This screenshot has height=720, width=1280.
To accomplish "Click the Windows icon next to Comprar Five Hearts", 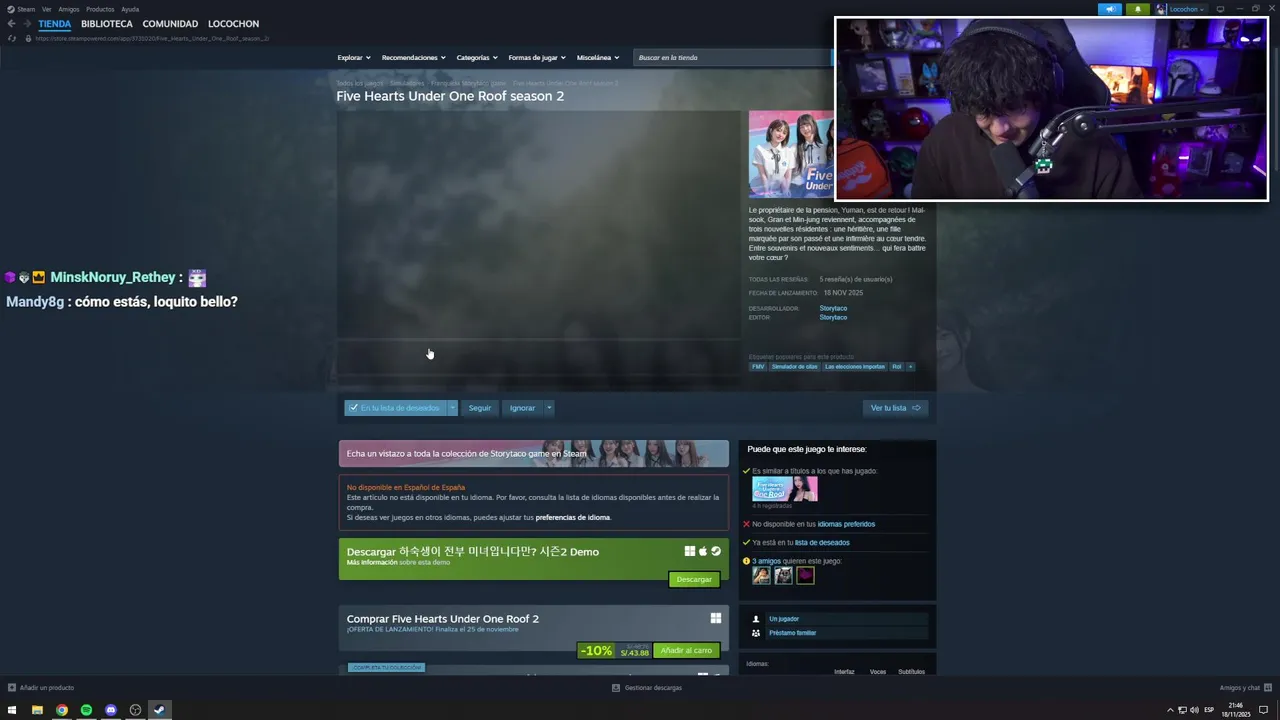I will point(715,618).
